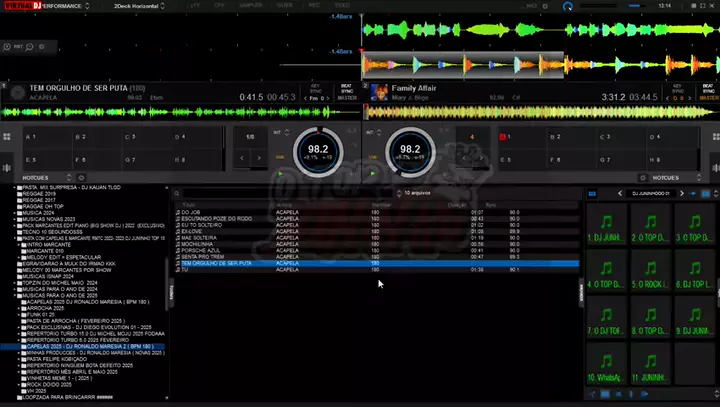Expand folder MUSICAS PARA O ANO DE 2025
Image resolution: width=720 pixels, height=407 pixels.
[15, 295]
